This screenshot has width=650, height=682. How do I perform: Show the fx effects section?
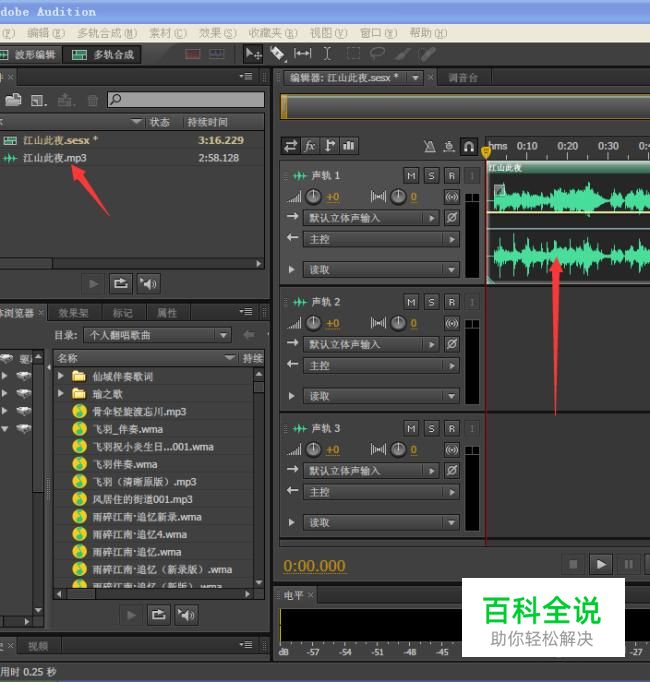[310, 146]
